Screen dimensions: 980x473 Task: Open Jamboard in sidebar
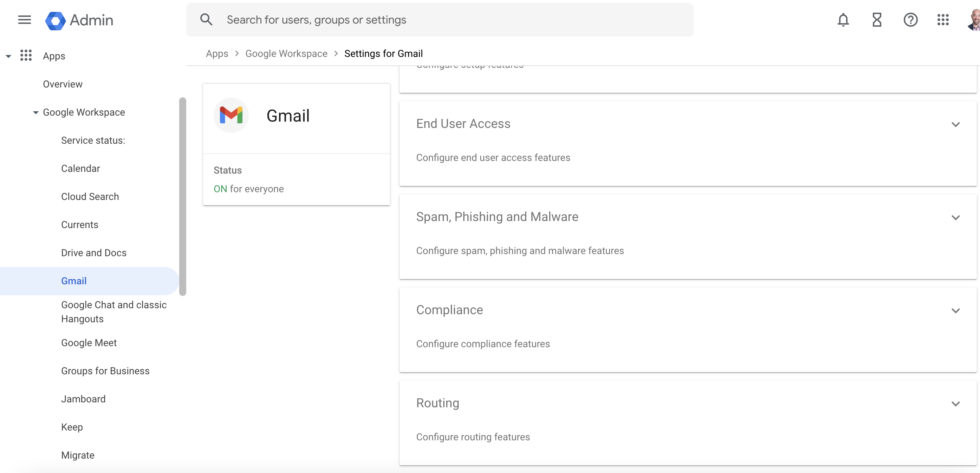83,399
